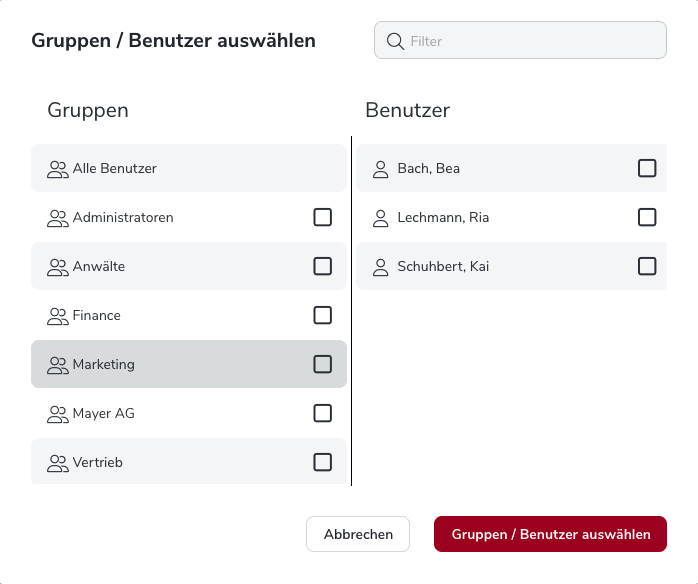Click the user icon beside Schuhbert, Kai
Image resolution: width=698 pixels, height=584 pixels.
click(380, 267)
